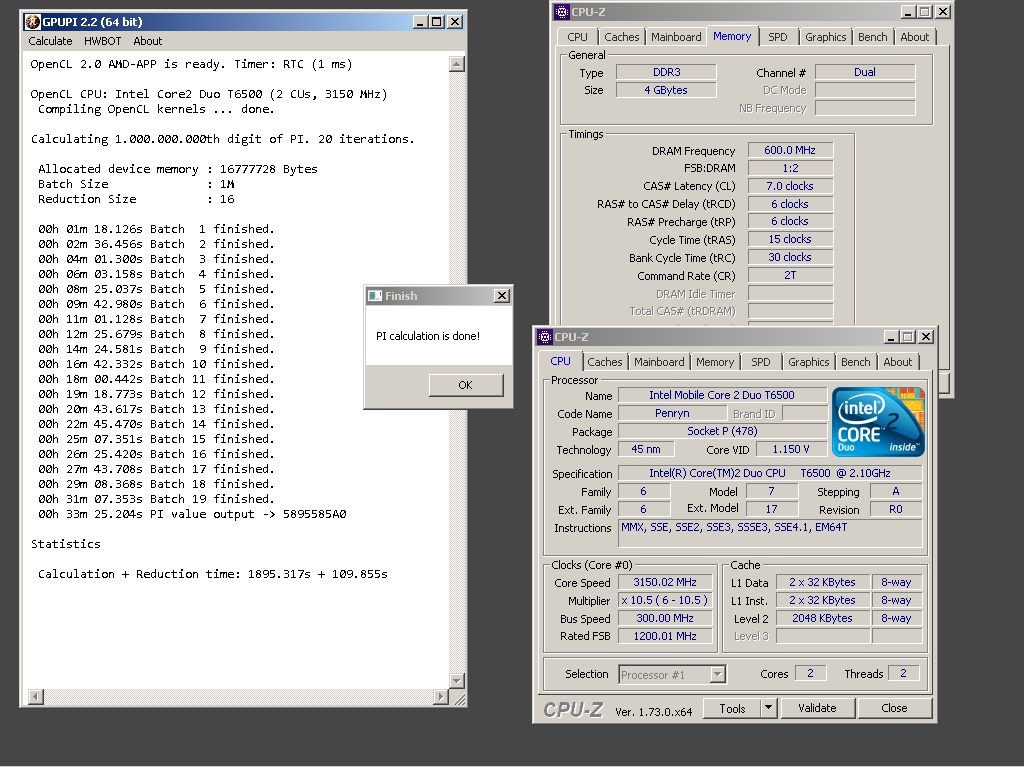Click the Bus Speed value 300.00 MHz

pos(665,618)
